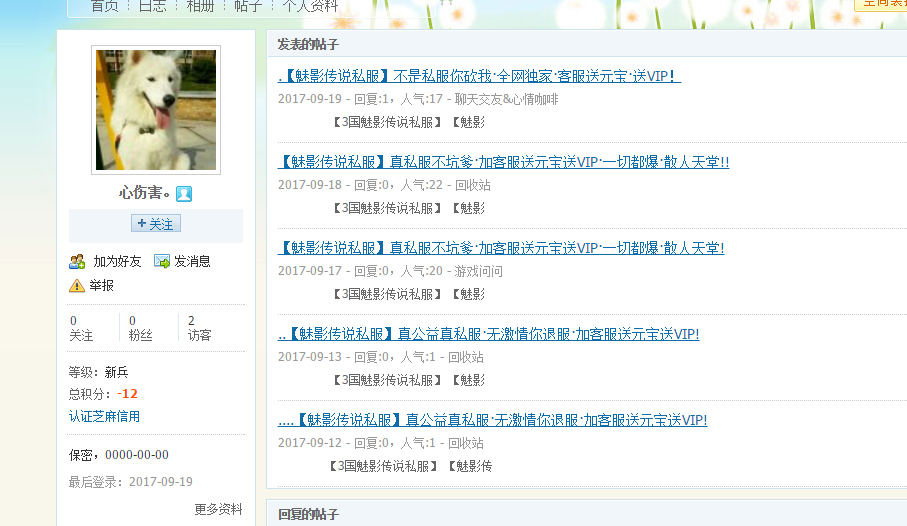Open the 帖子 navigation tab
This screenshot has height=526, width=907.
point(248,6)
